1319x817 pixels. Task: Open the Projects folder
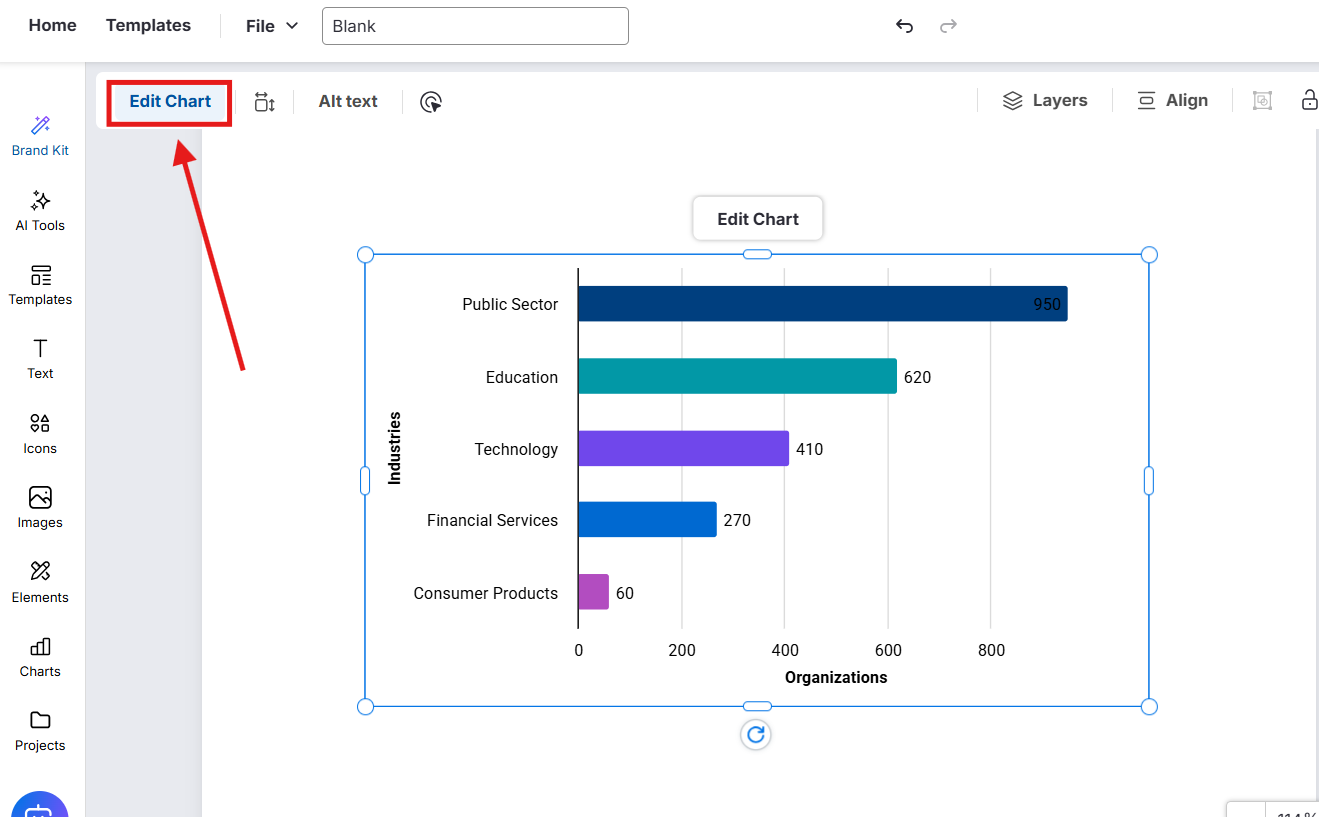coord(40,731)
